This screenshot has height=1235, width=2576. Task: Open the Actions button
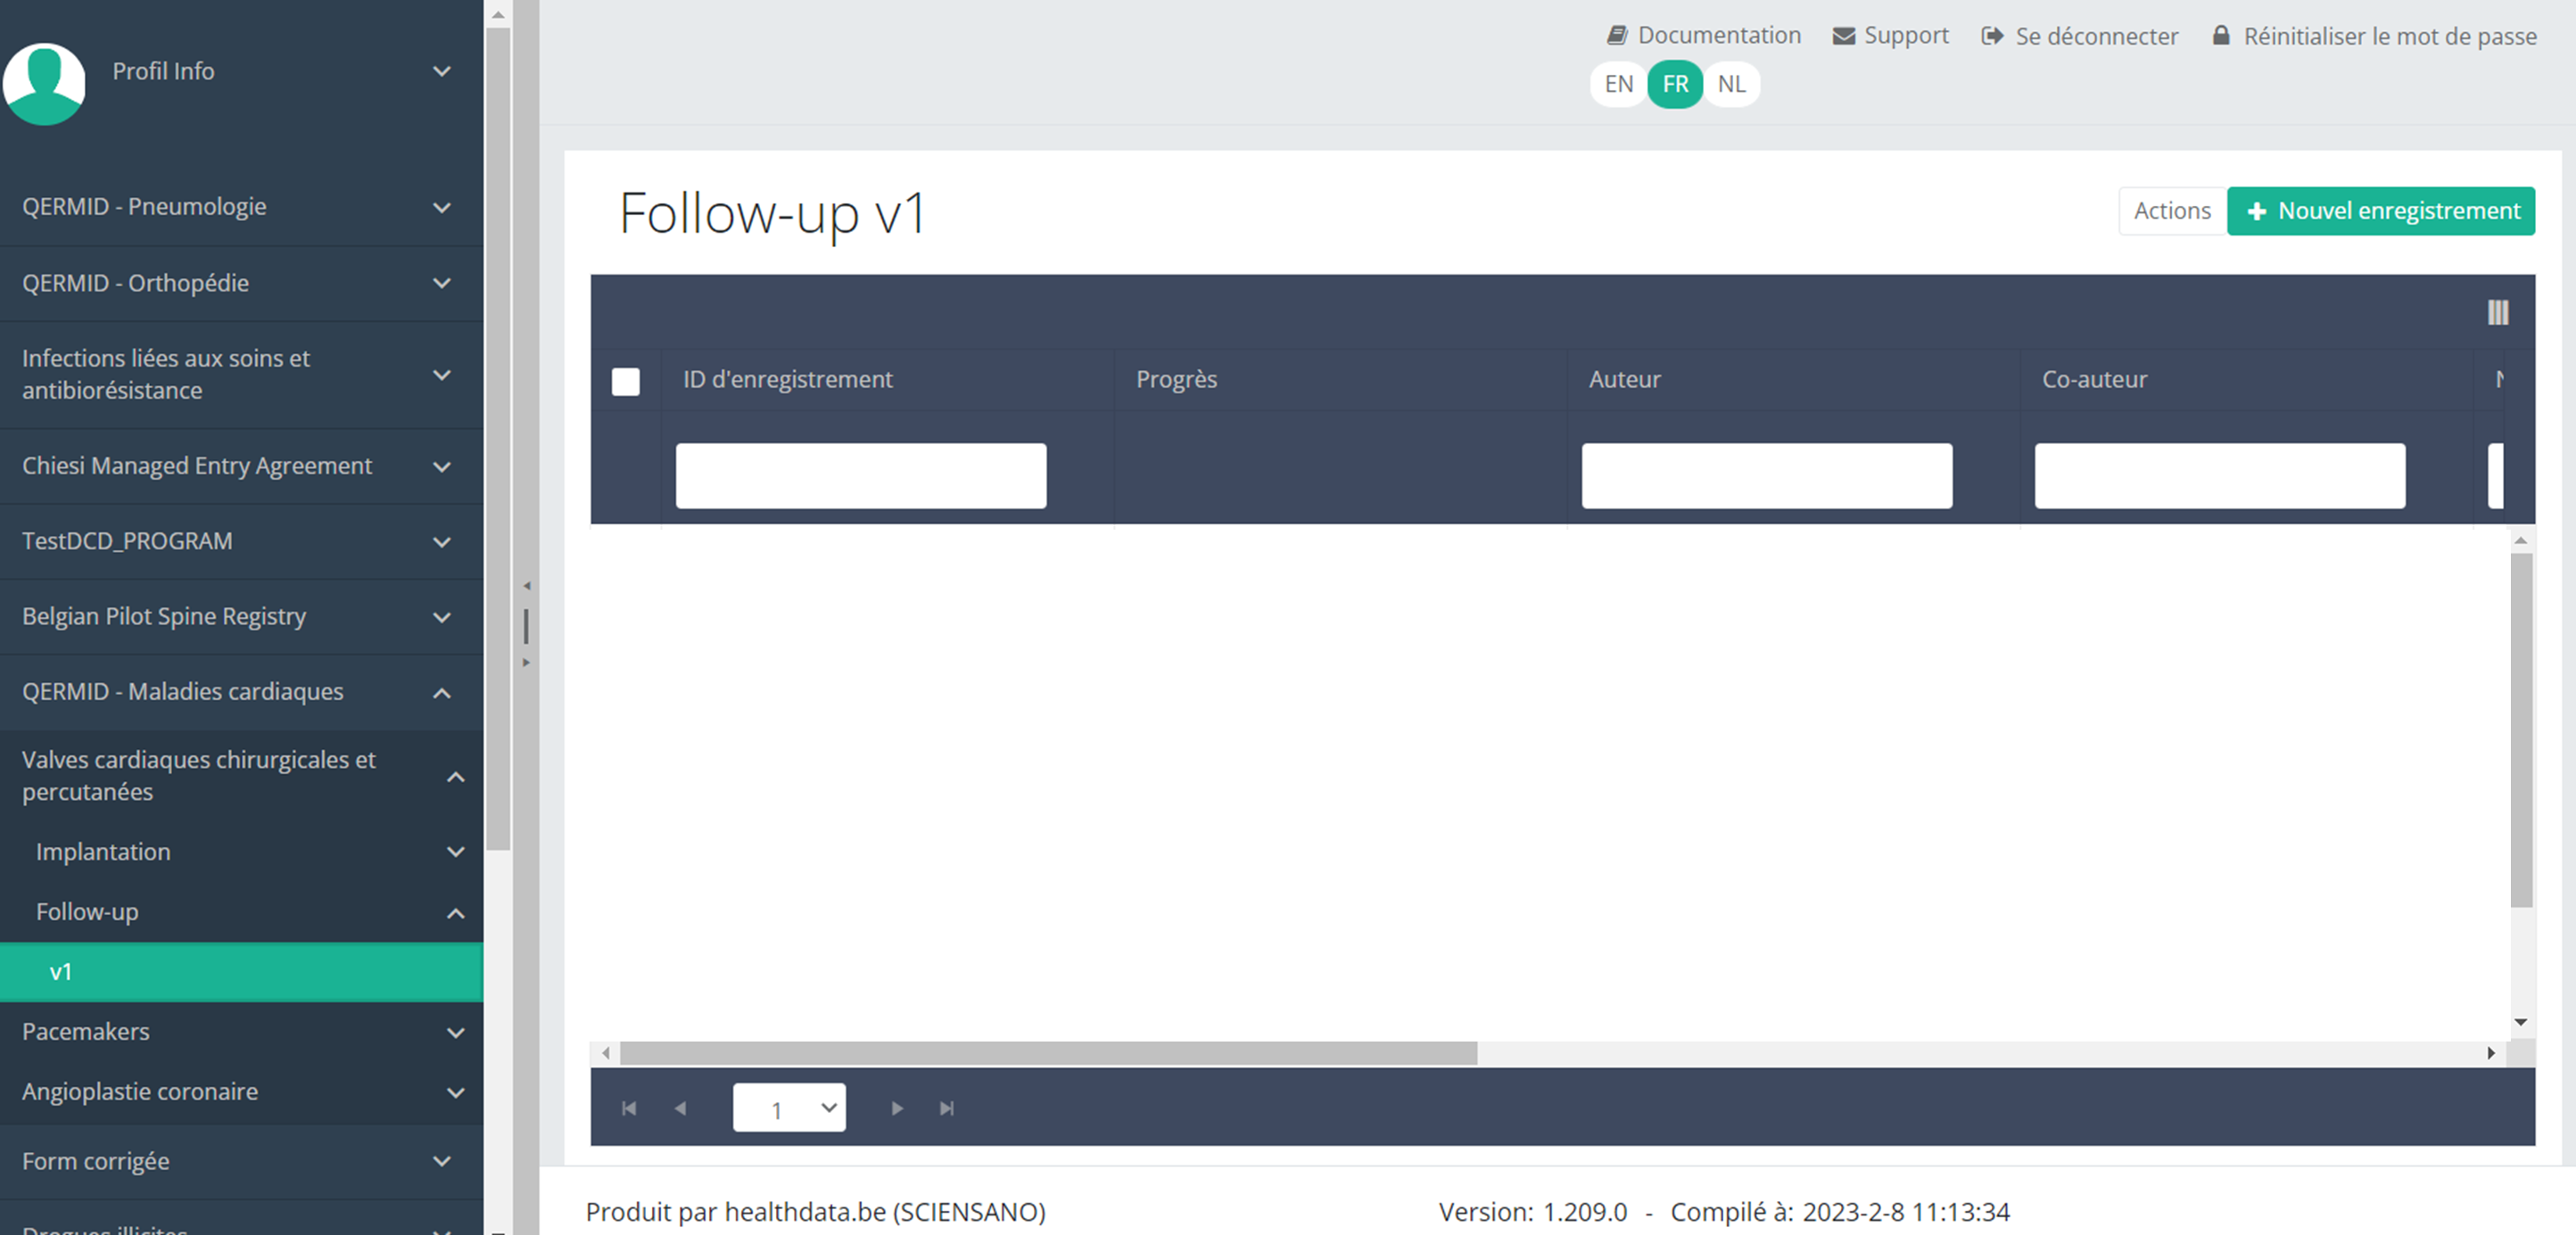(x=2171, y=211)
